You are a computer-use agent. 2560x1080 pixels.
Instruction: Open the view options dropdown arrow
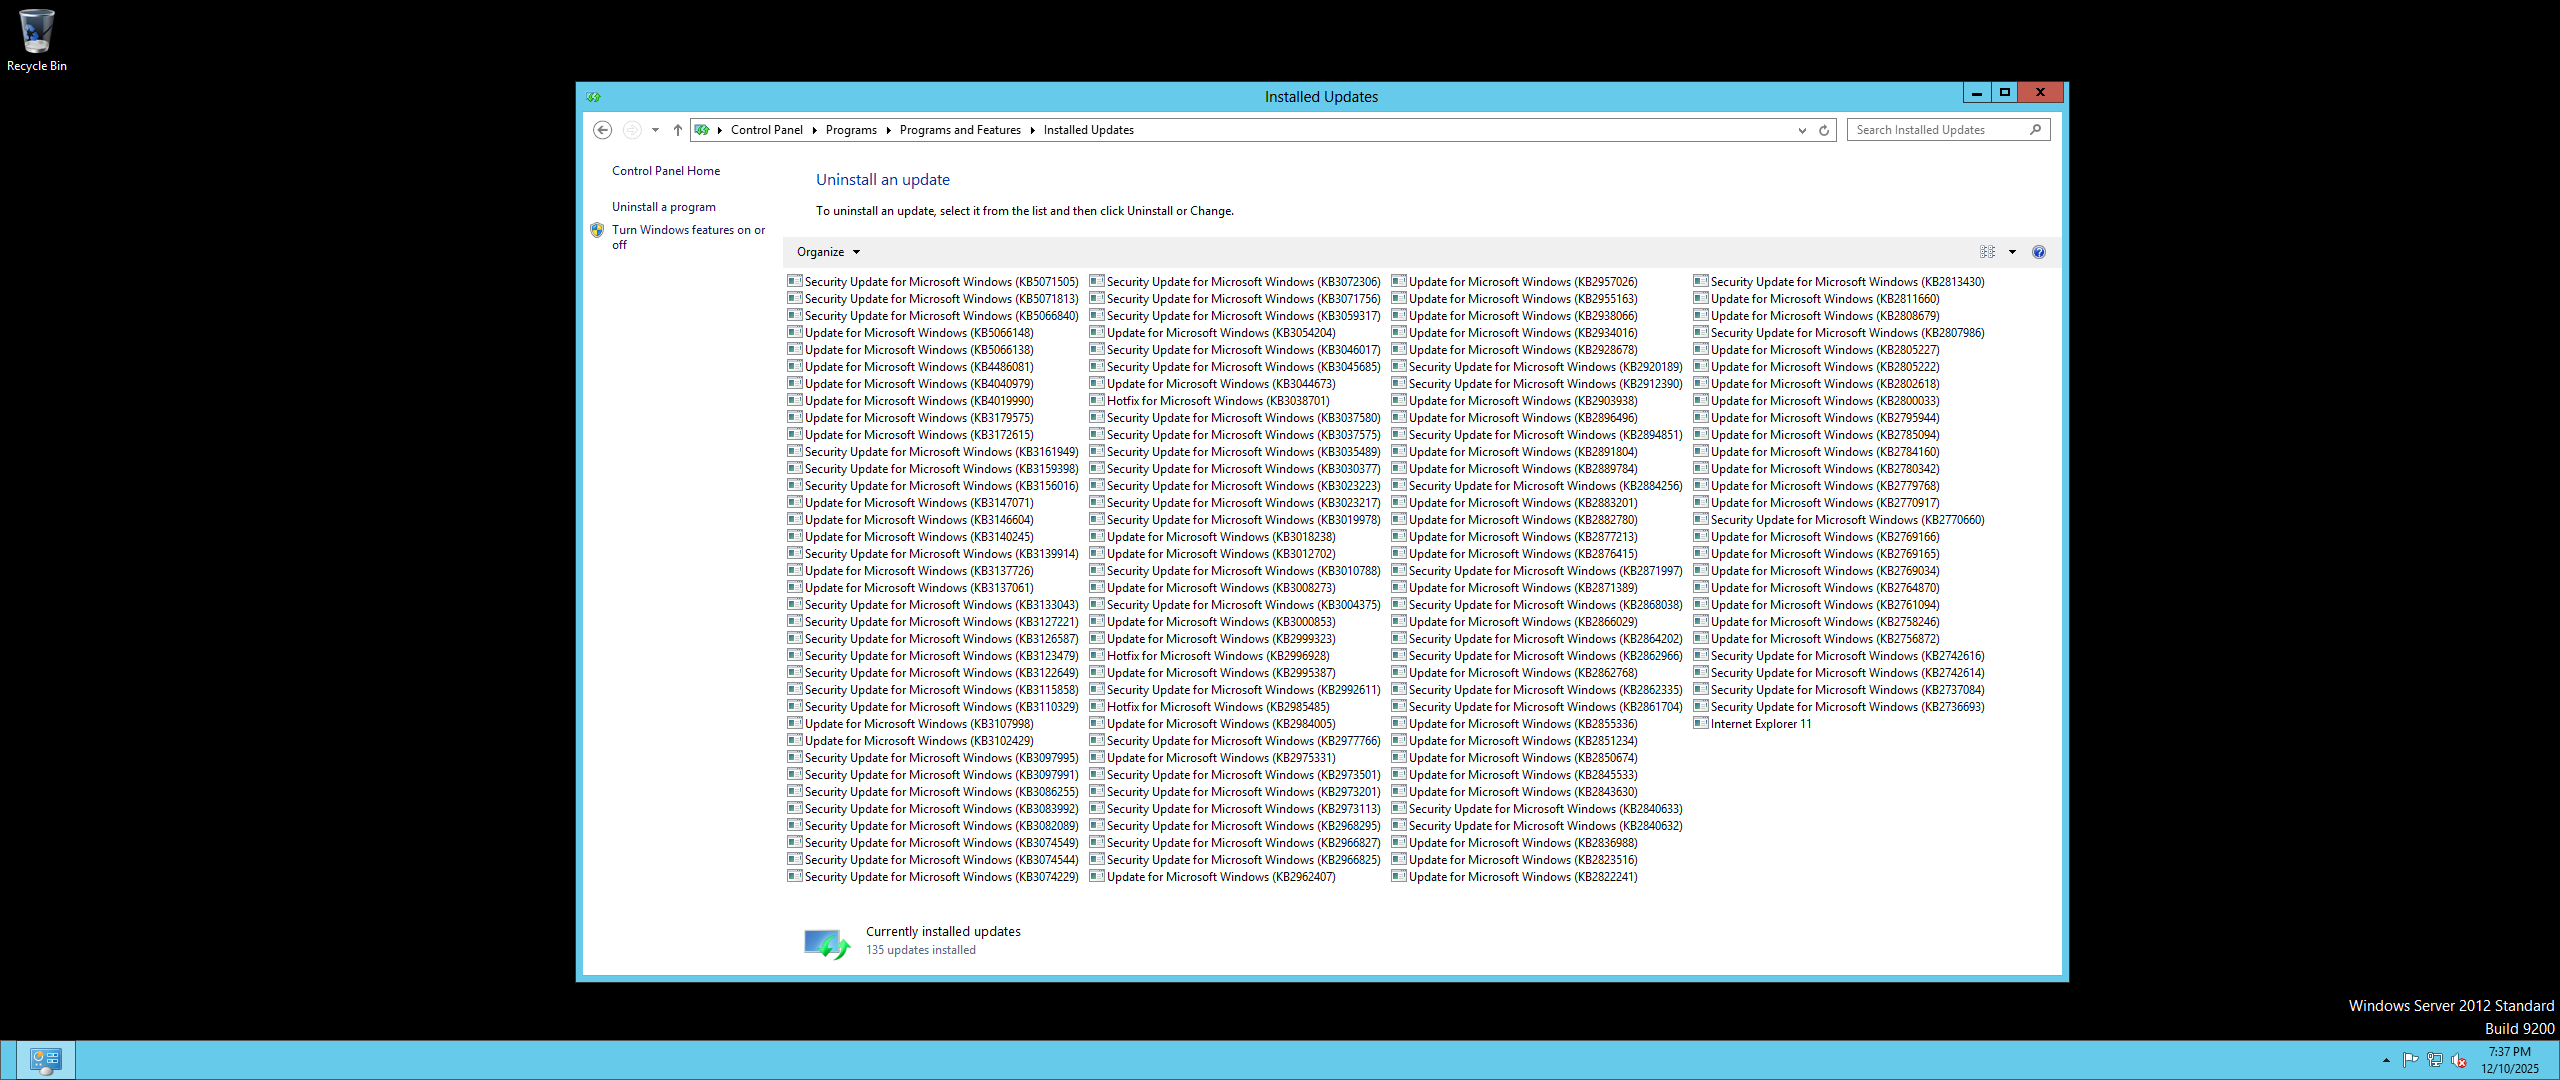(x=2012, y=252)
